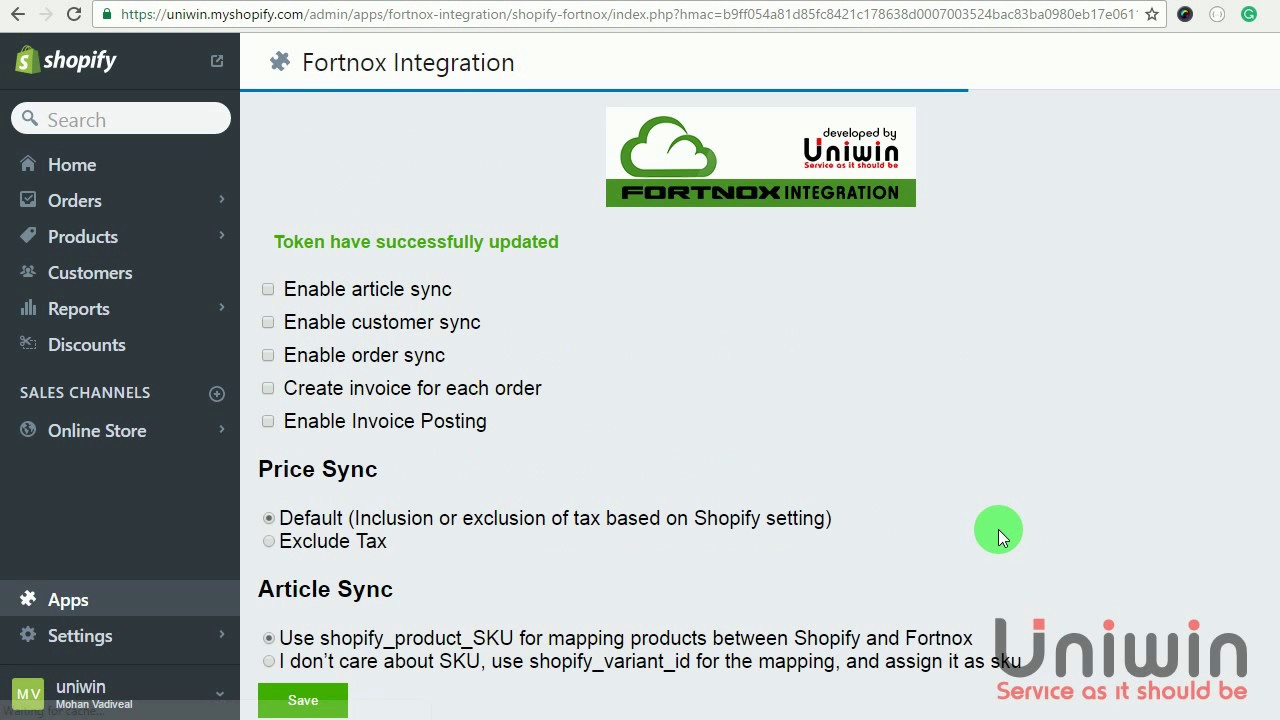
Task: Enable order sync checkbox
Action: click(x=268, y=355)
